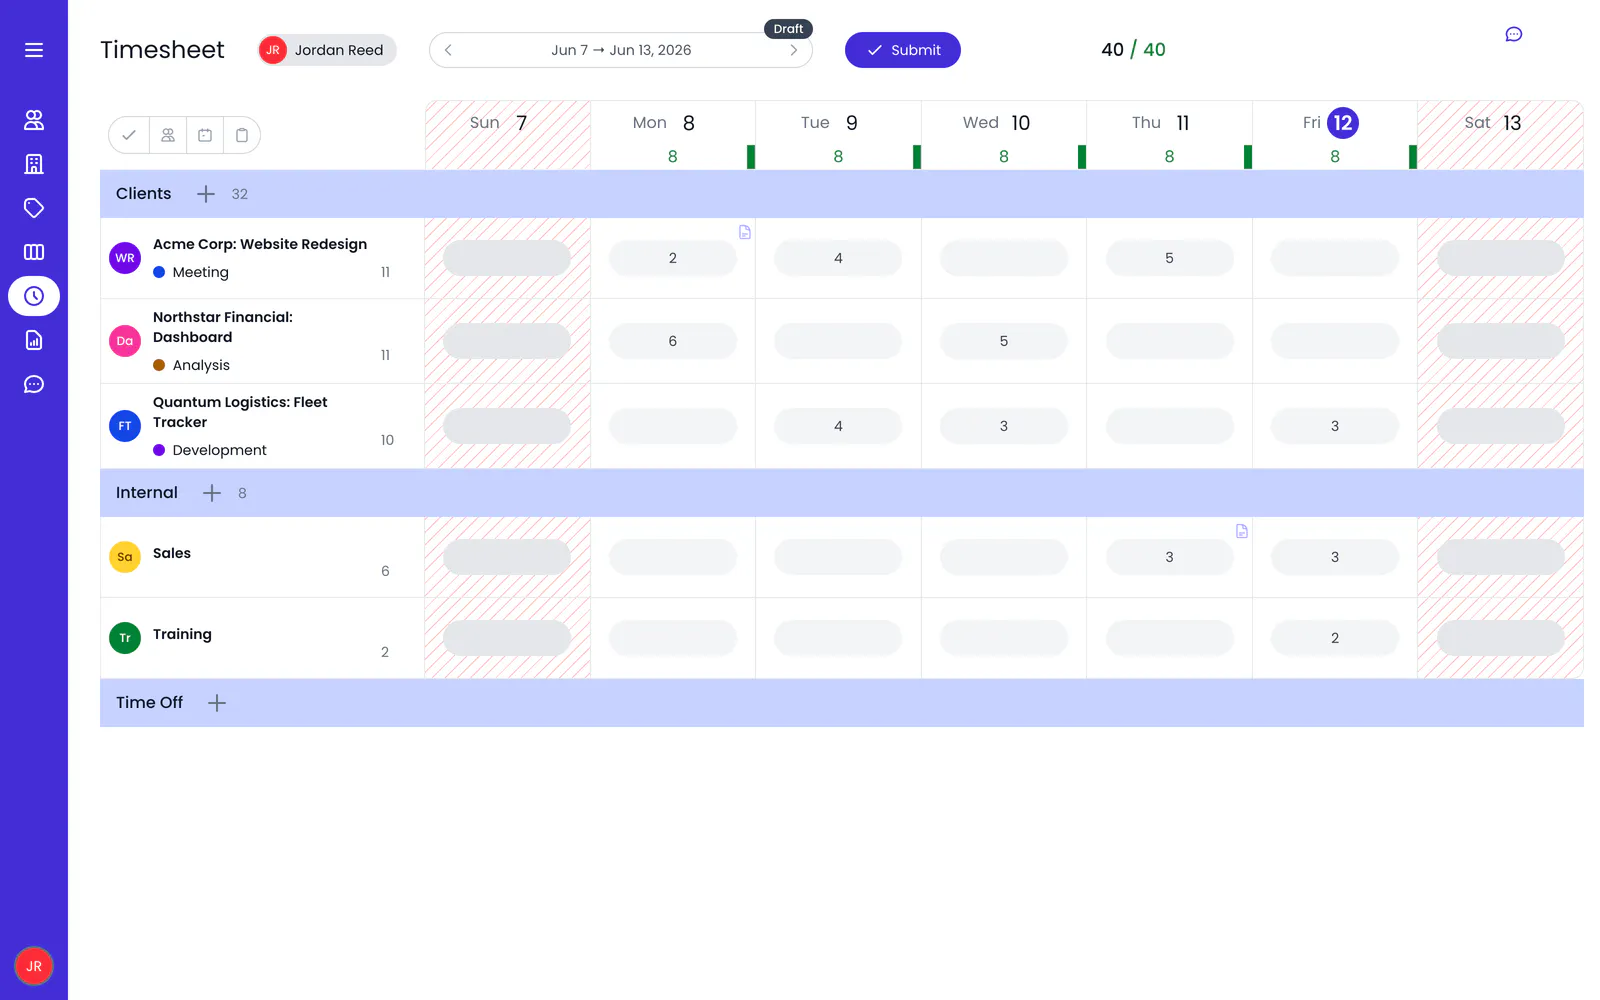Edit Quantum Logistics Friday cell showing 3
Viewport: 1600px width, 1000px height.
coord(1335,426)
